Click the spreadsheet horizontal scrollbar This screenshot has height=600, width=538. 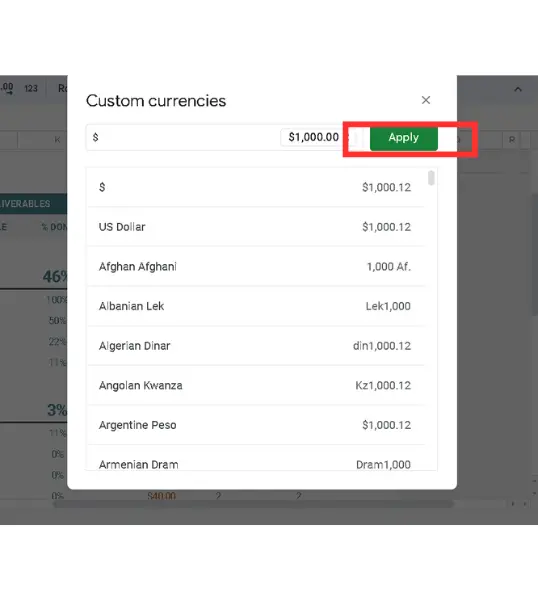253,504
